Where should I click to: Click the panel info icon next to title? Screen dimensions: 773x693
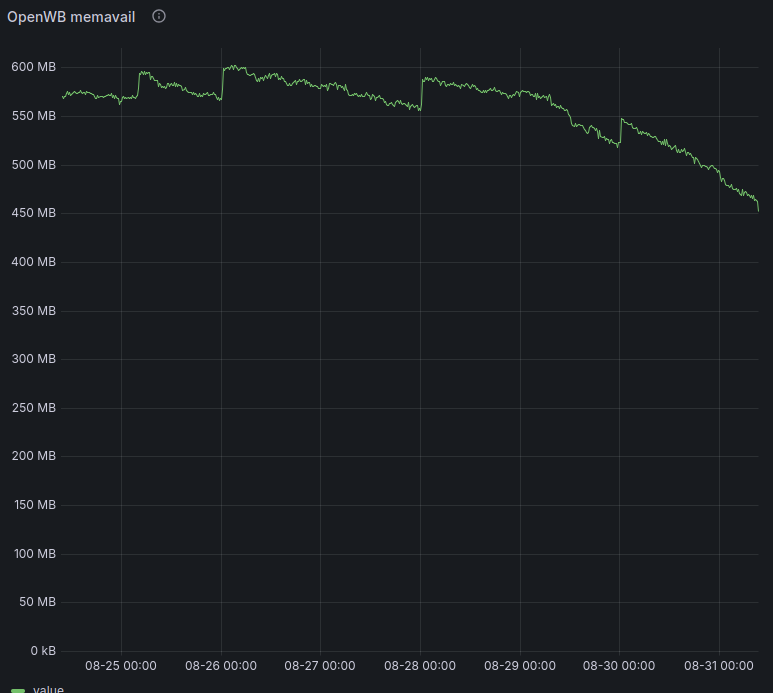(x=159, y=16)
